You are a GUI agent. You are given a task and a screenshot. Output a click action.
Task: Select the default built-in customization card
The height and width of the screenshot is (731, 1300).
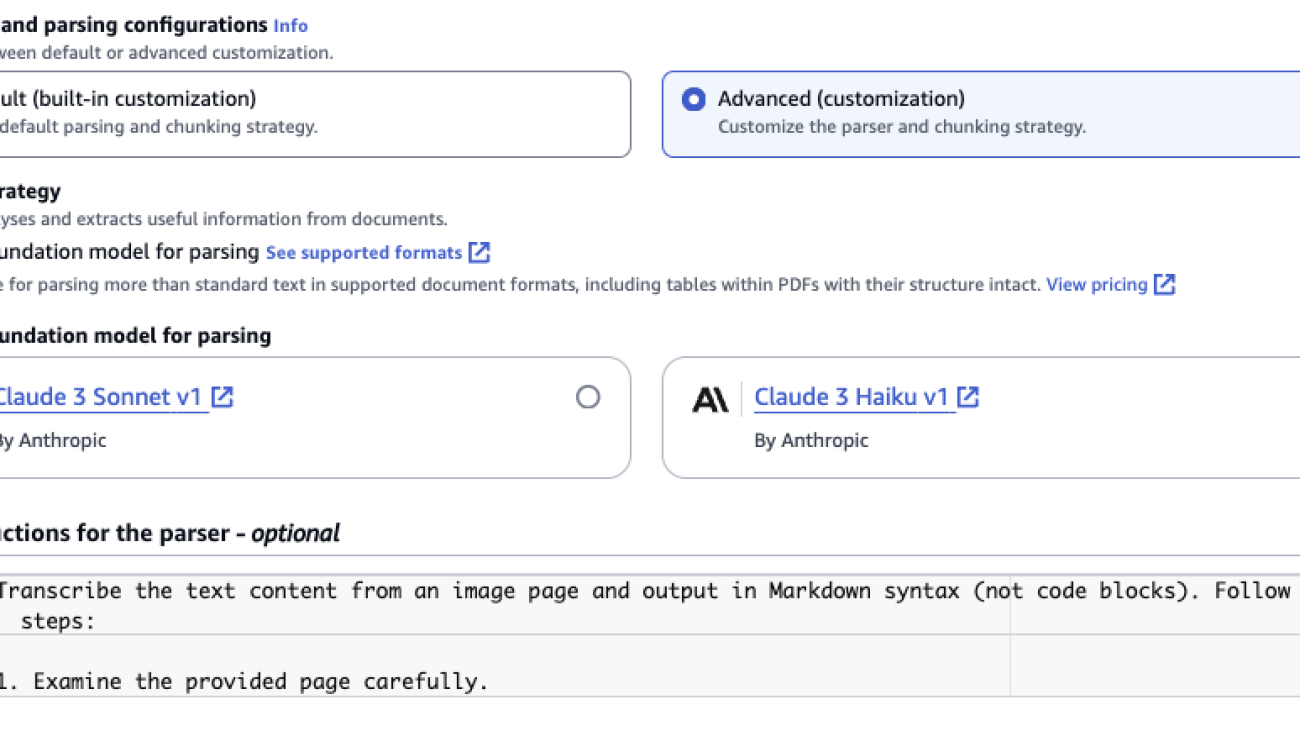click(315, 114)
